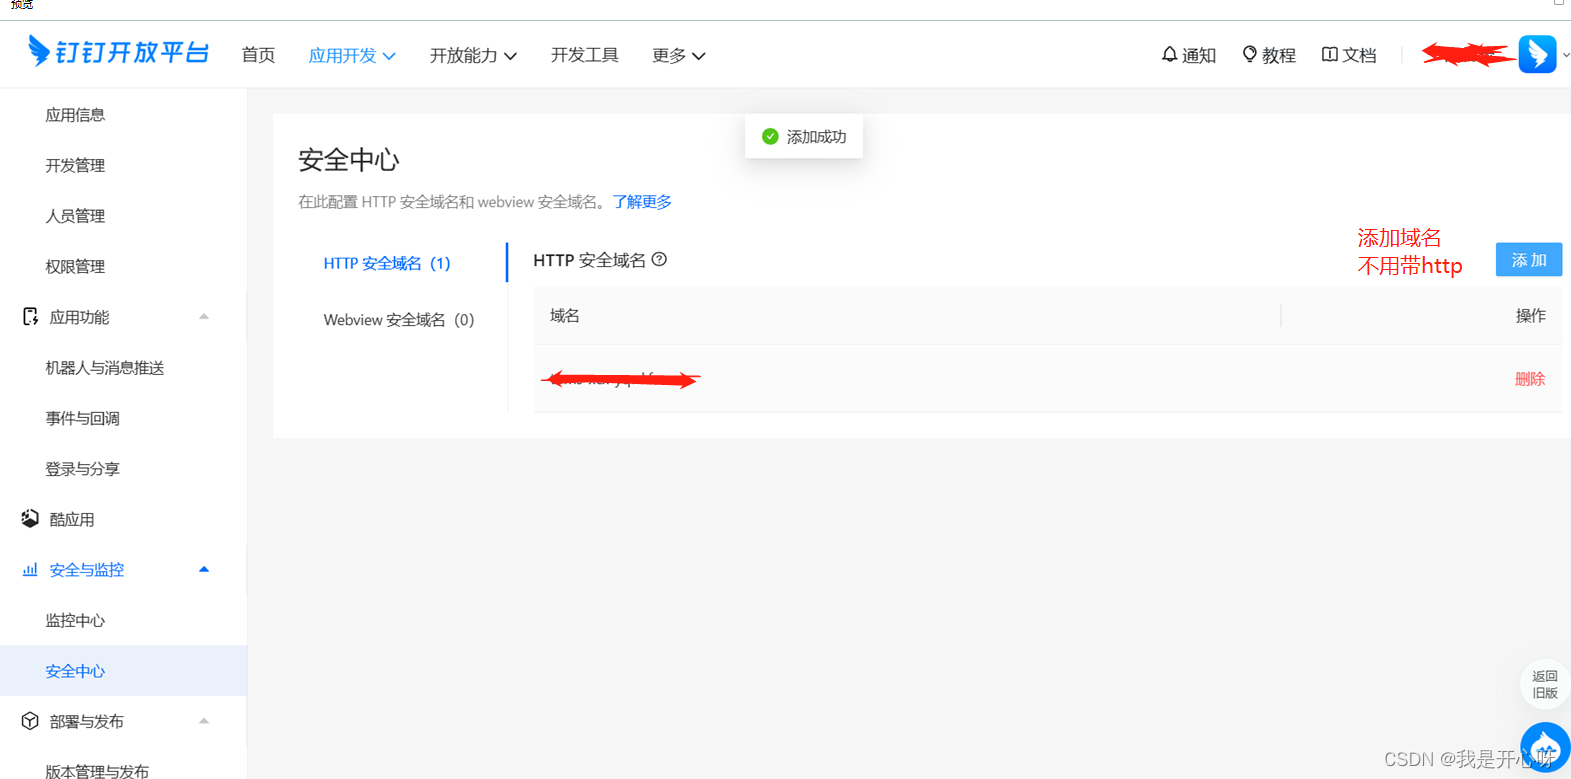Open 登录与分享 in the sidebar
This screenshot has height=779, width=1571.
[x=82, y=469]
